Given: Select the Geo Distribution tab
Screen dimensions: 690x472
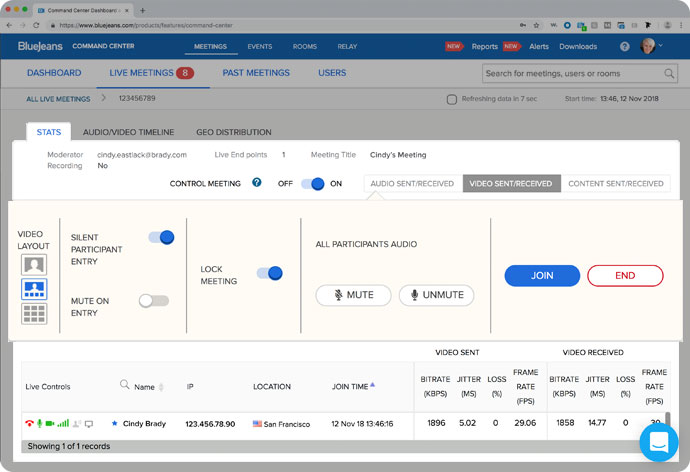Looking at the screenshot, I should 234,132.
